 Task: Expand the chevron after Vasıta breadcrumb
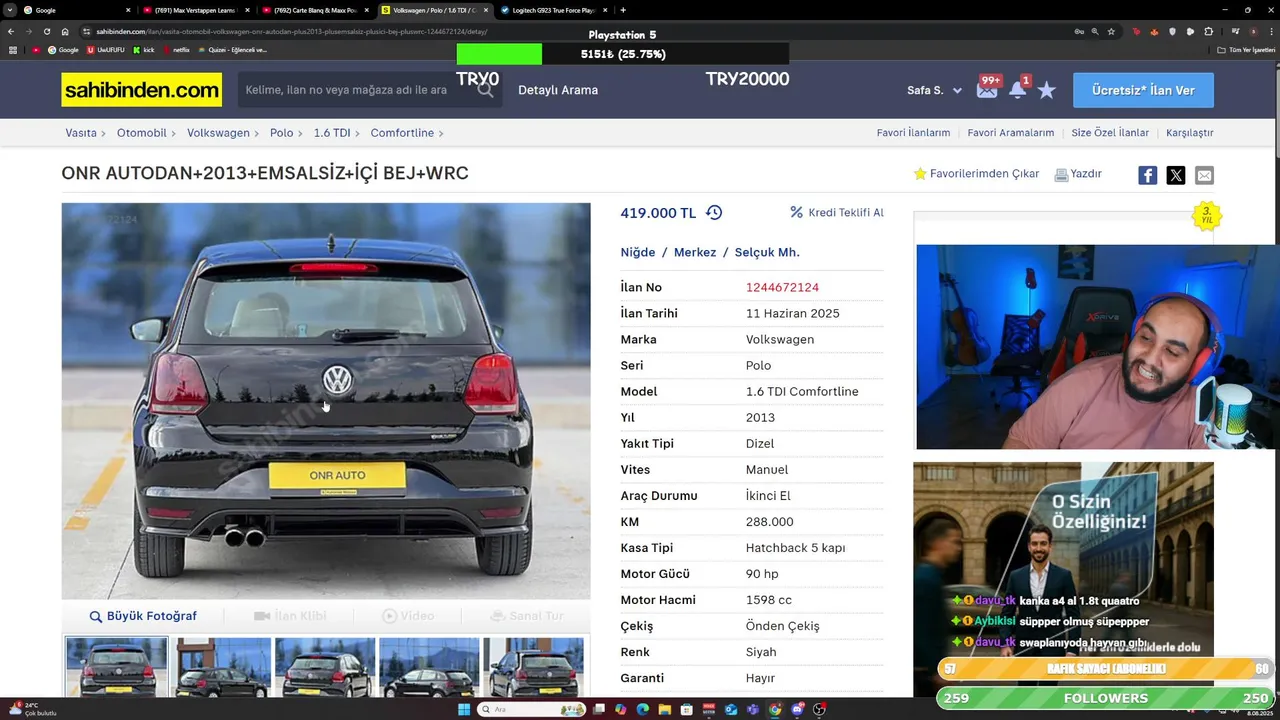pos(103,133)
